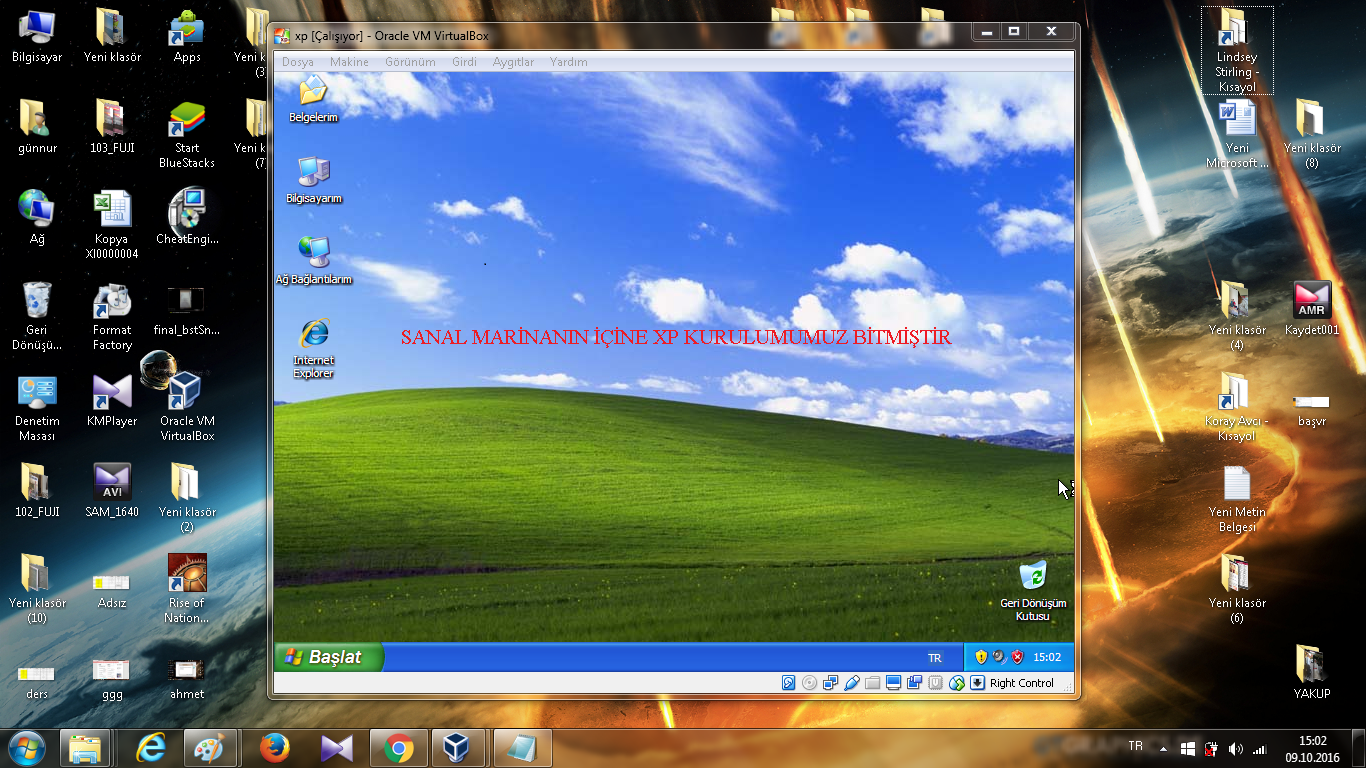Select the SAM_1640 AVI file on desktop
The width and height of the screenshot is (1366, 768).
coord(112,490)
